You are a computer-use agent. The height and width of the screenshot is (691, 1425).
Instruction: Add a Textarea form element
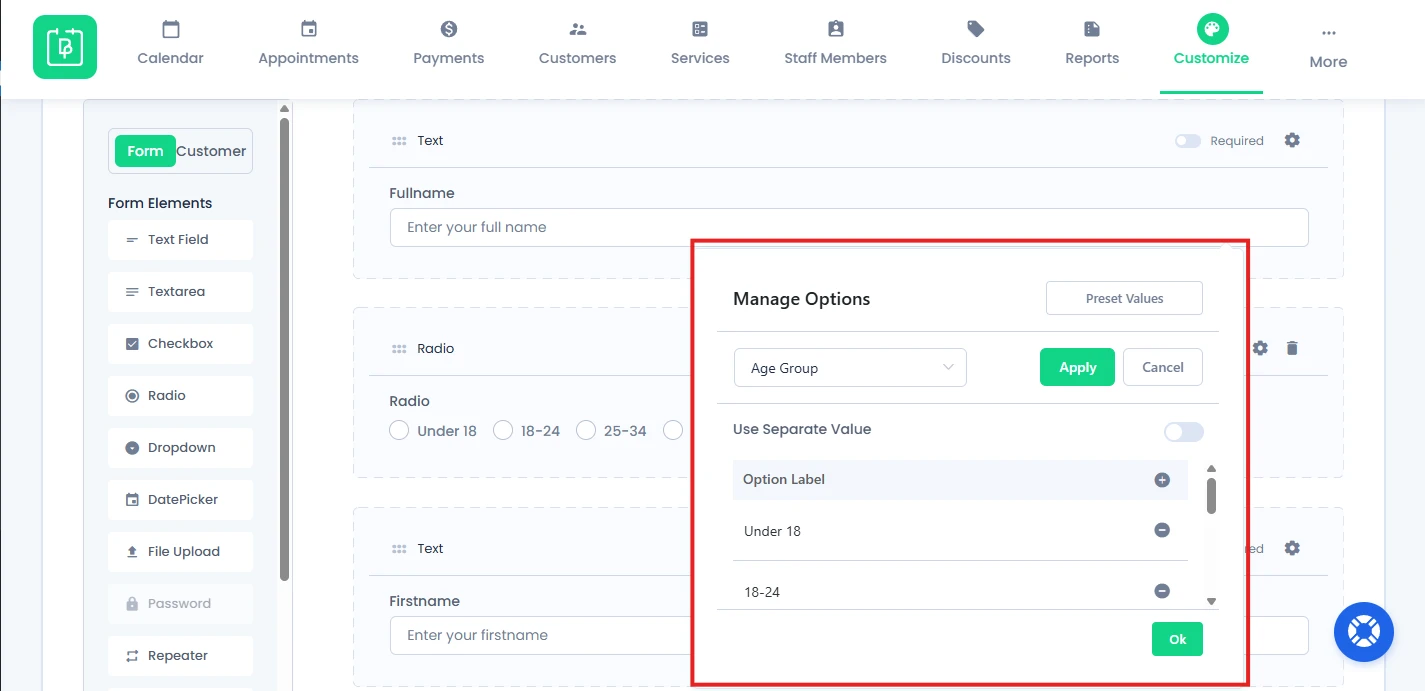[180, 292]
